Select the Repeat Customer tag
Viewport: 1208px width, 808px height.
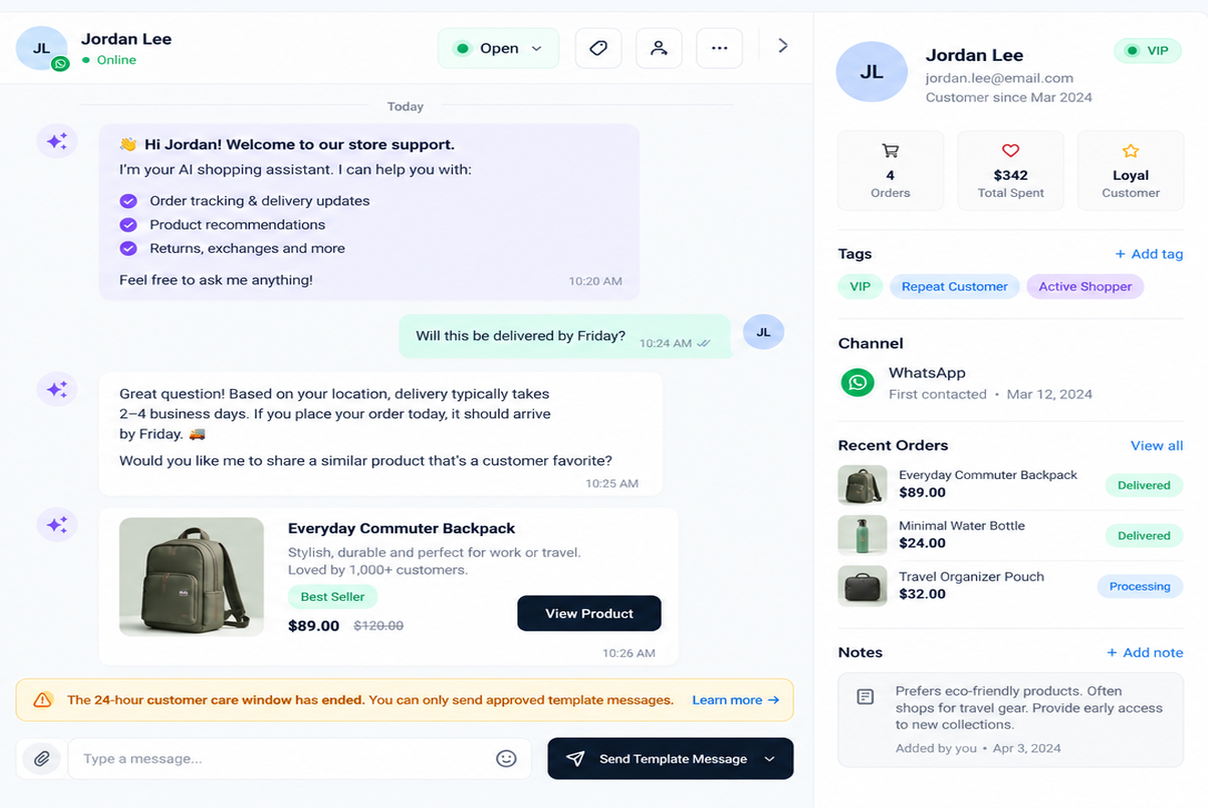pos(954,286)
